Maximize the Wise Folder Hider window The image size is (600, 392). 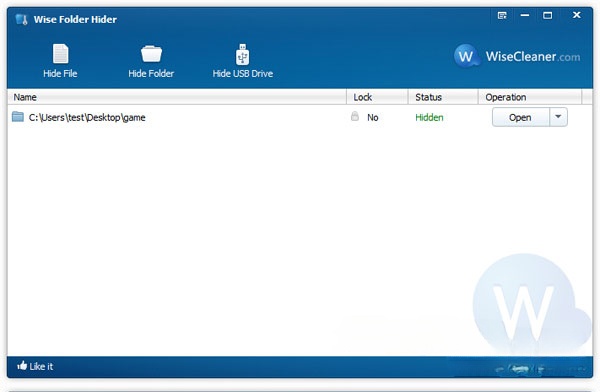[x=548, y=15]
